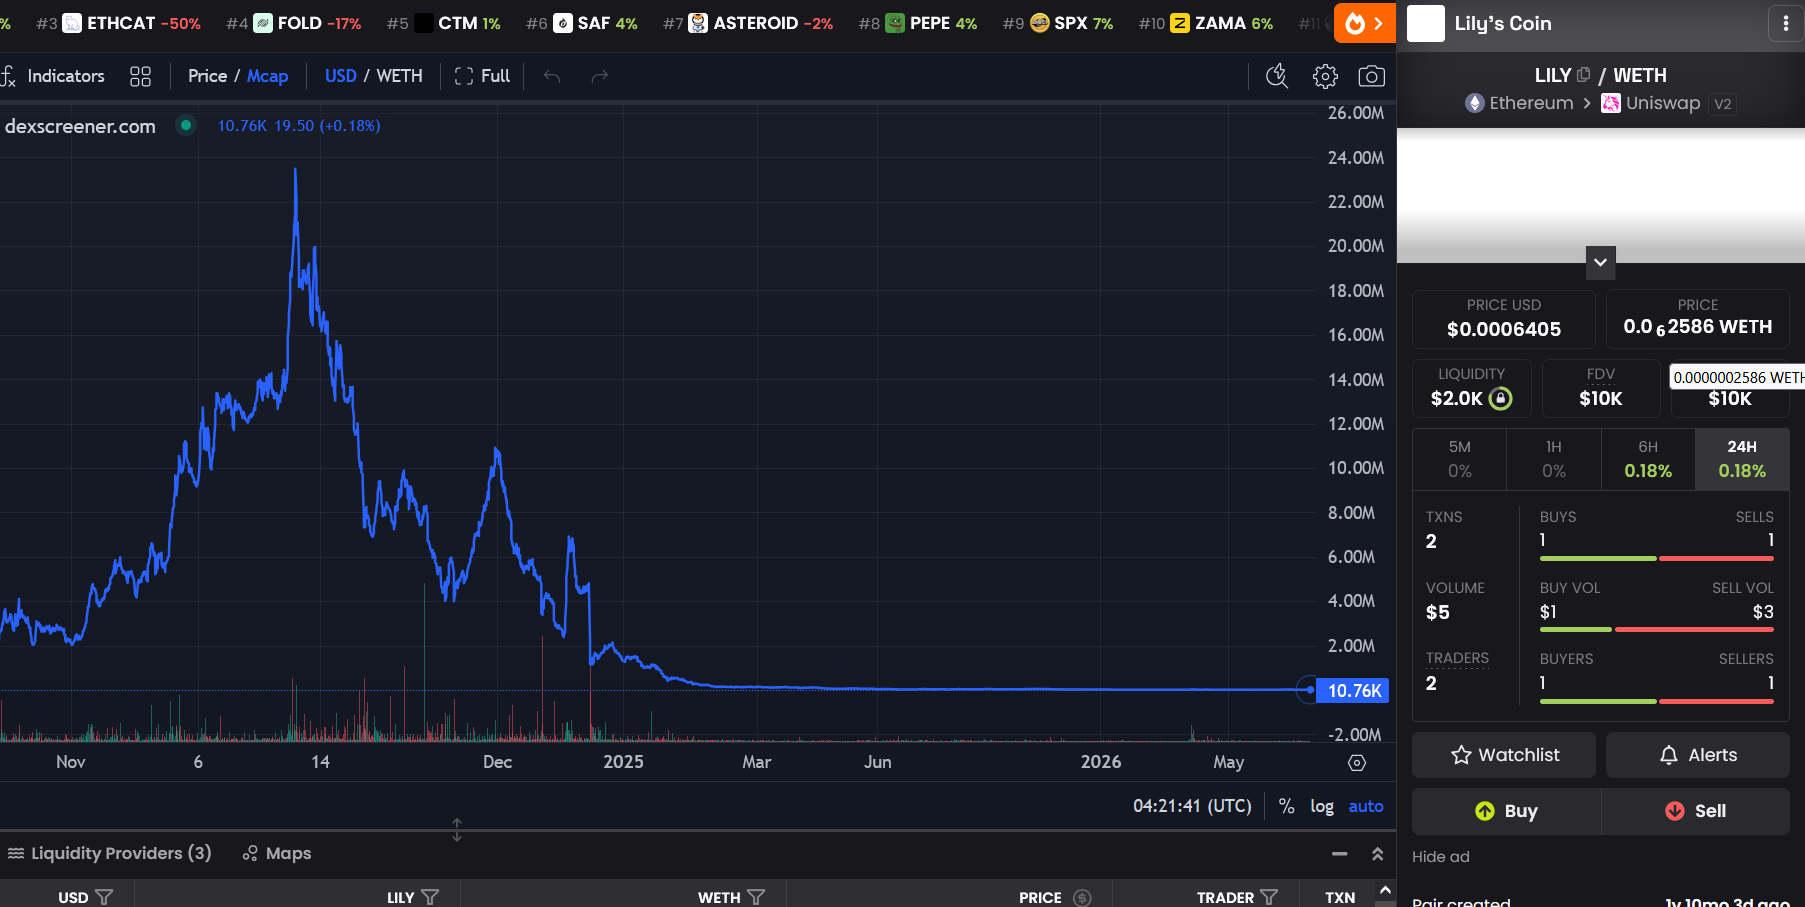1805x907 pixels.
Task: Open the quick search chart icon
Action: pyautogui.click(x=1277, y=76)
